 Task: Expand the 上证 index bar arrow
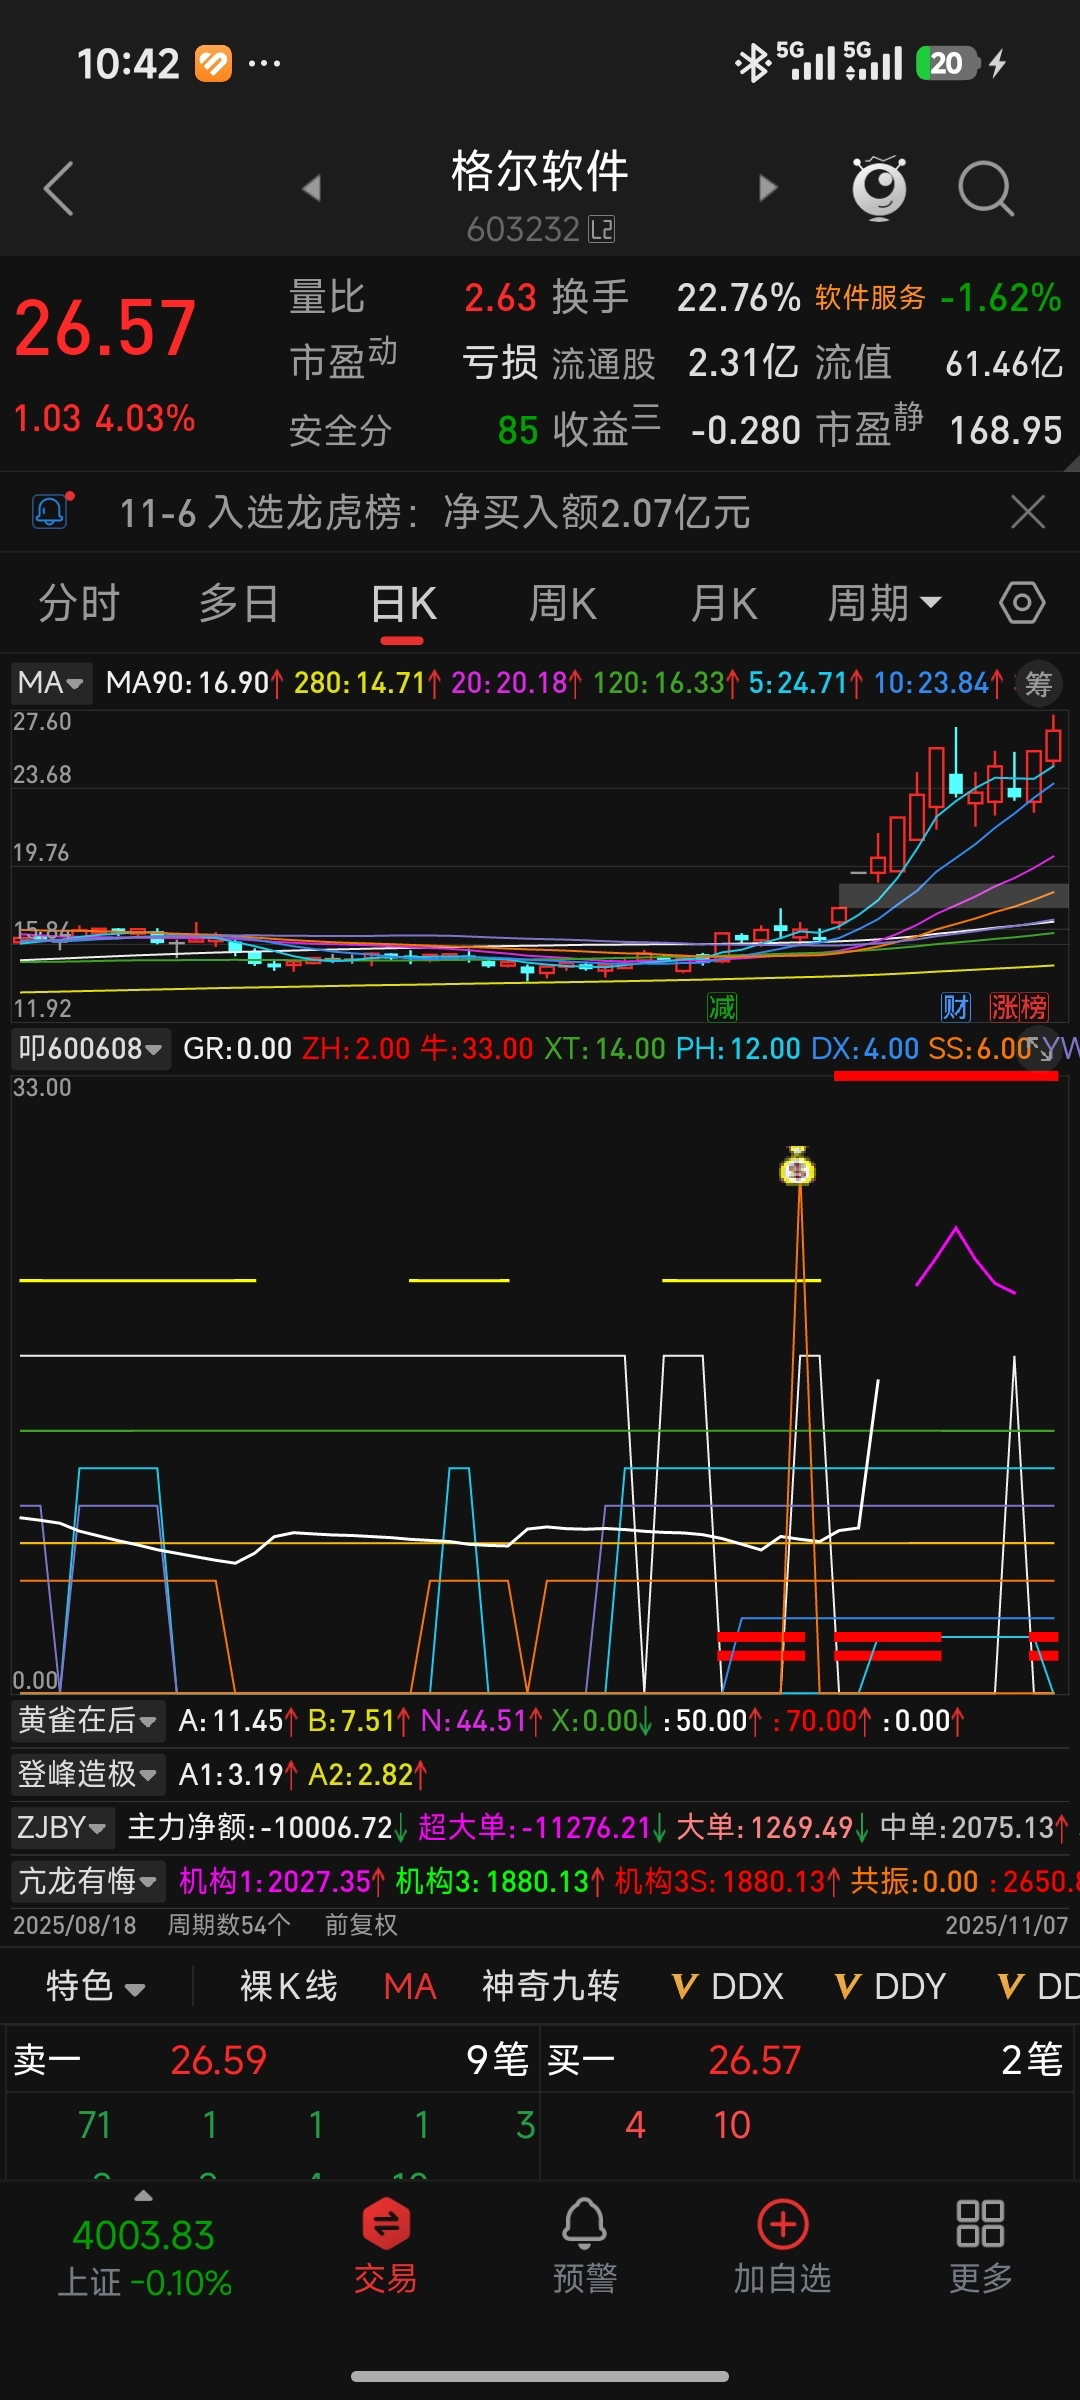click(x=144, y=2196)
